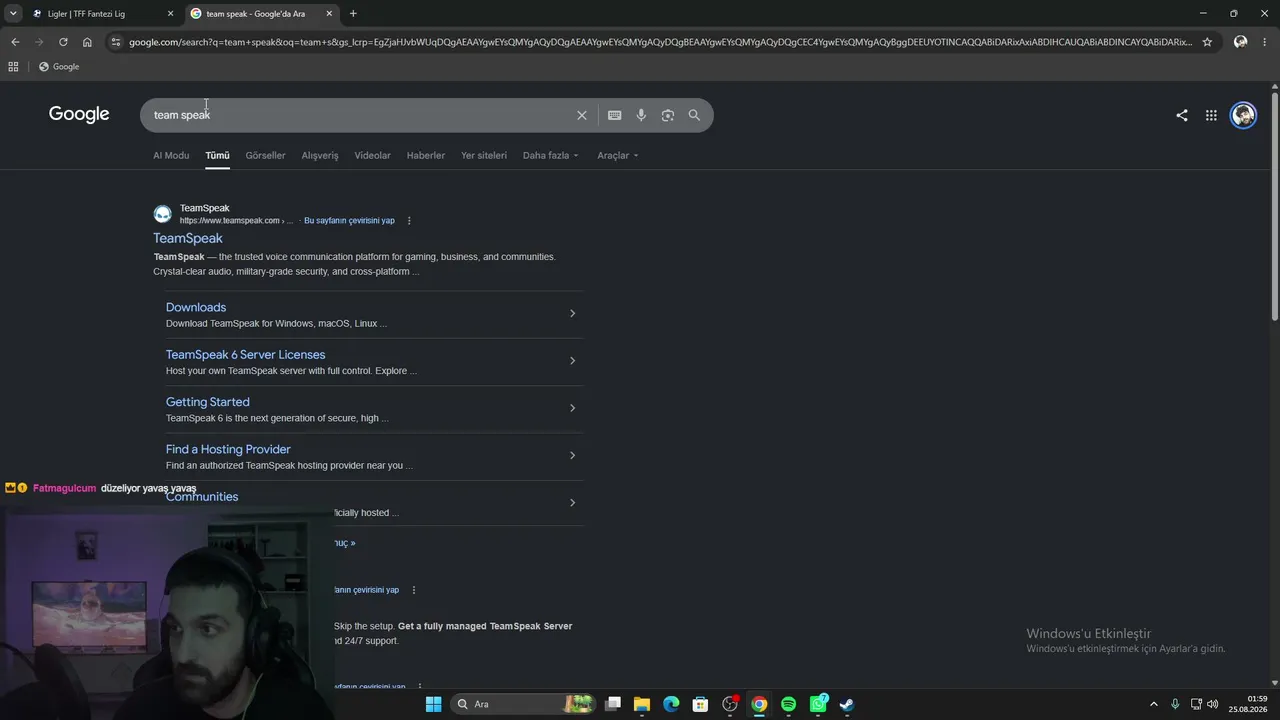Open the browser home page
Viewport: 1280px width, 720px height.
pos(87,42)
